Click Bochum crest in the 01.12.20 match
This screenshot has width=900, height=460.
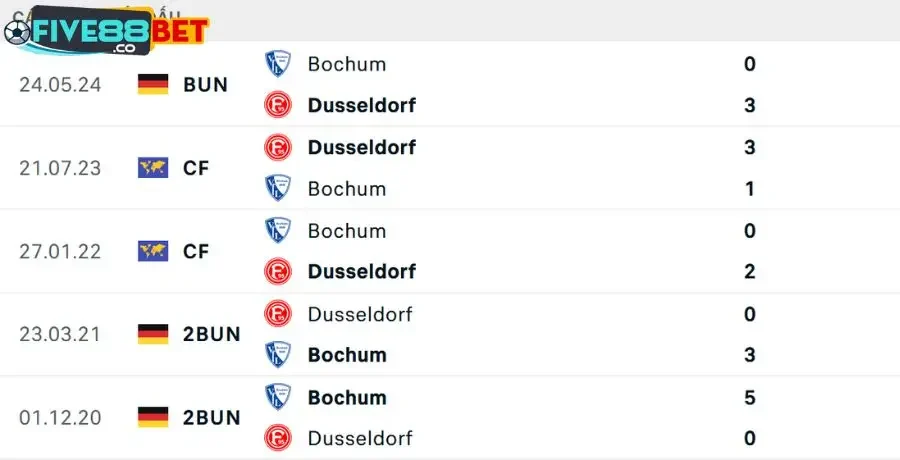coord(277,397)
